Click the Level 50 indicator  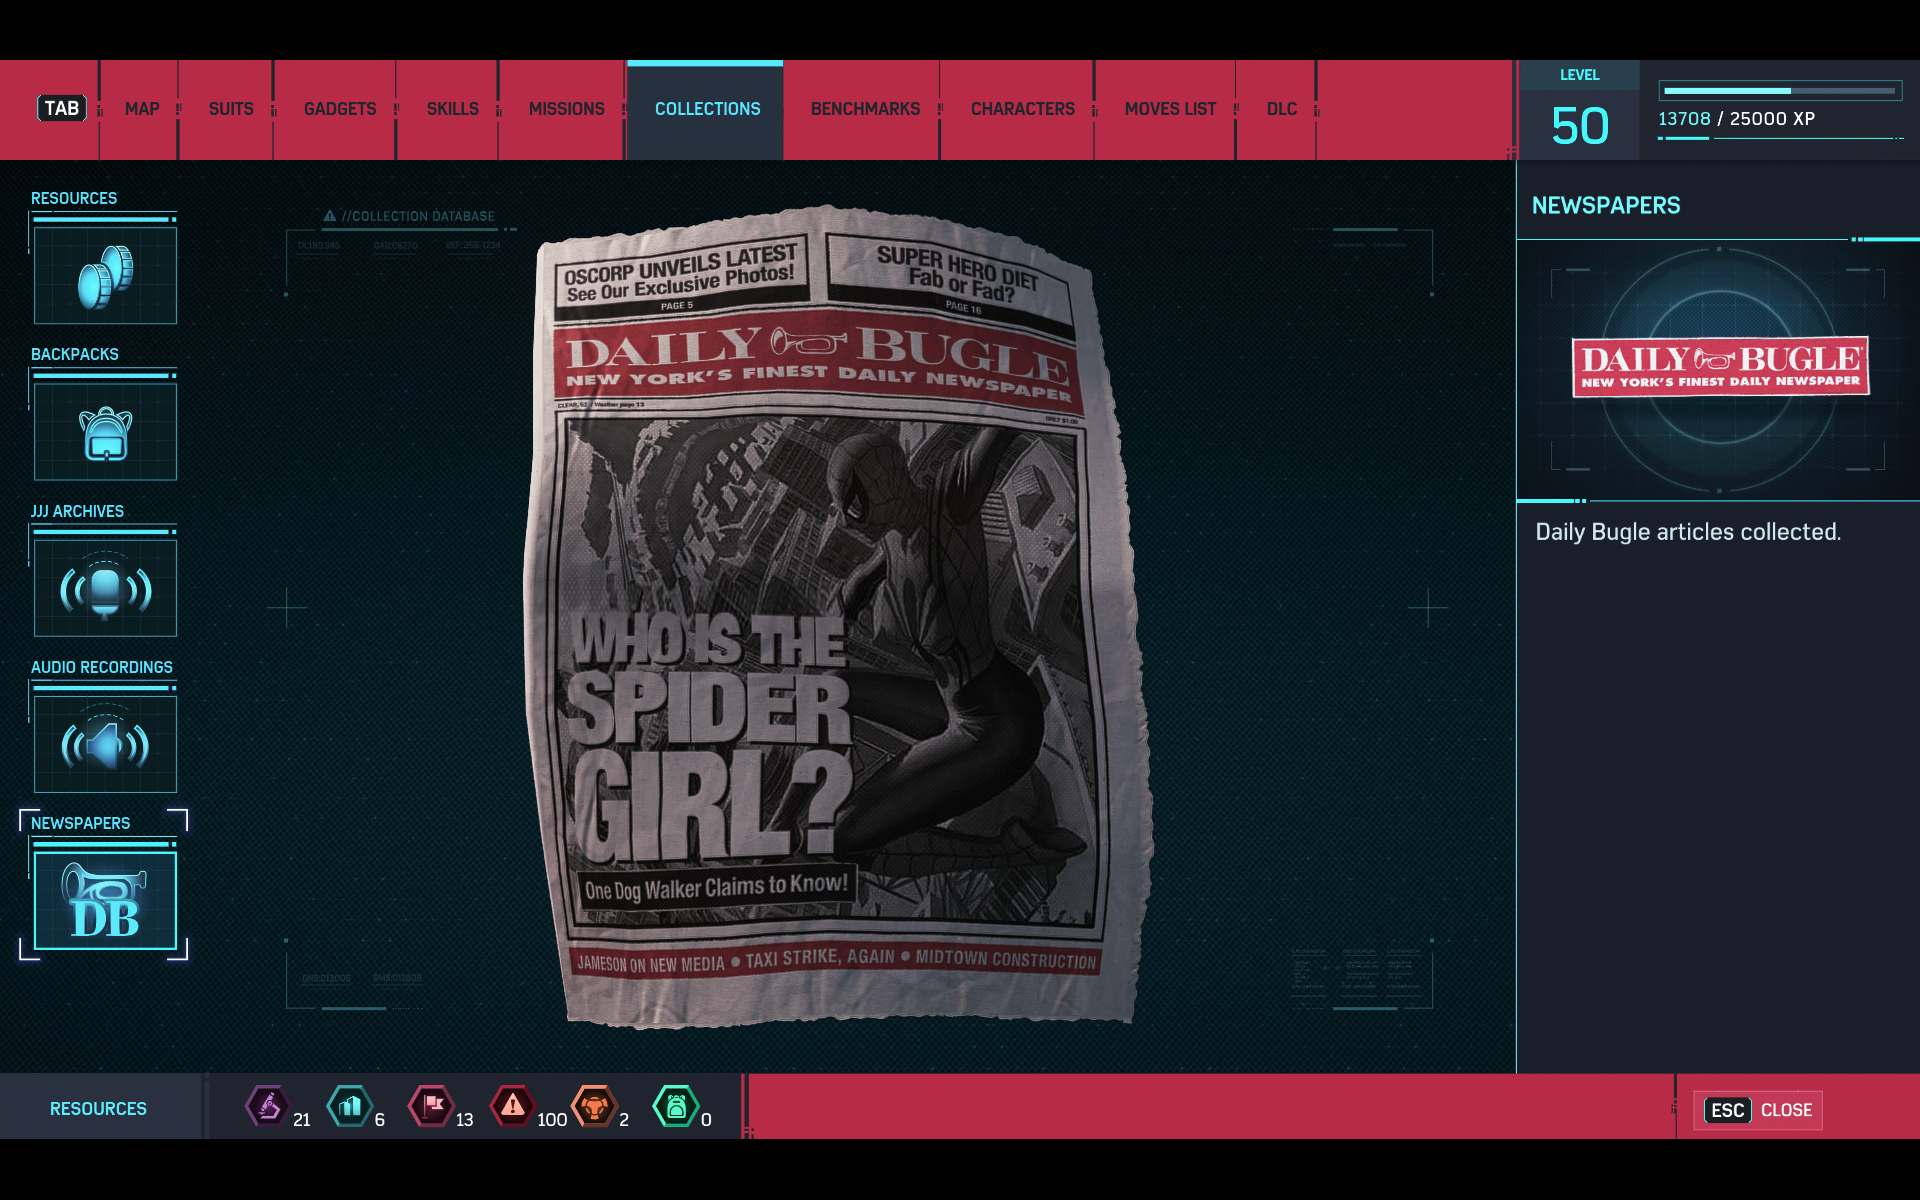click(1580, 110)
